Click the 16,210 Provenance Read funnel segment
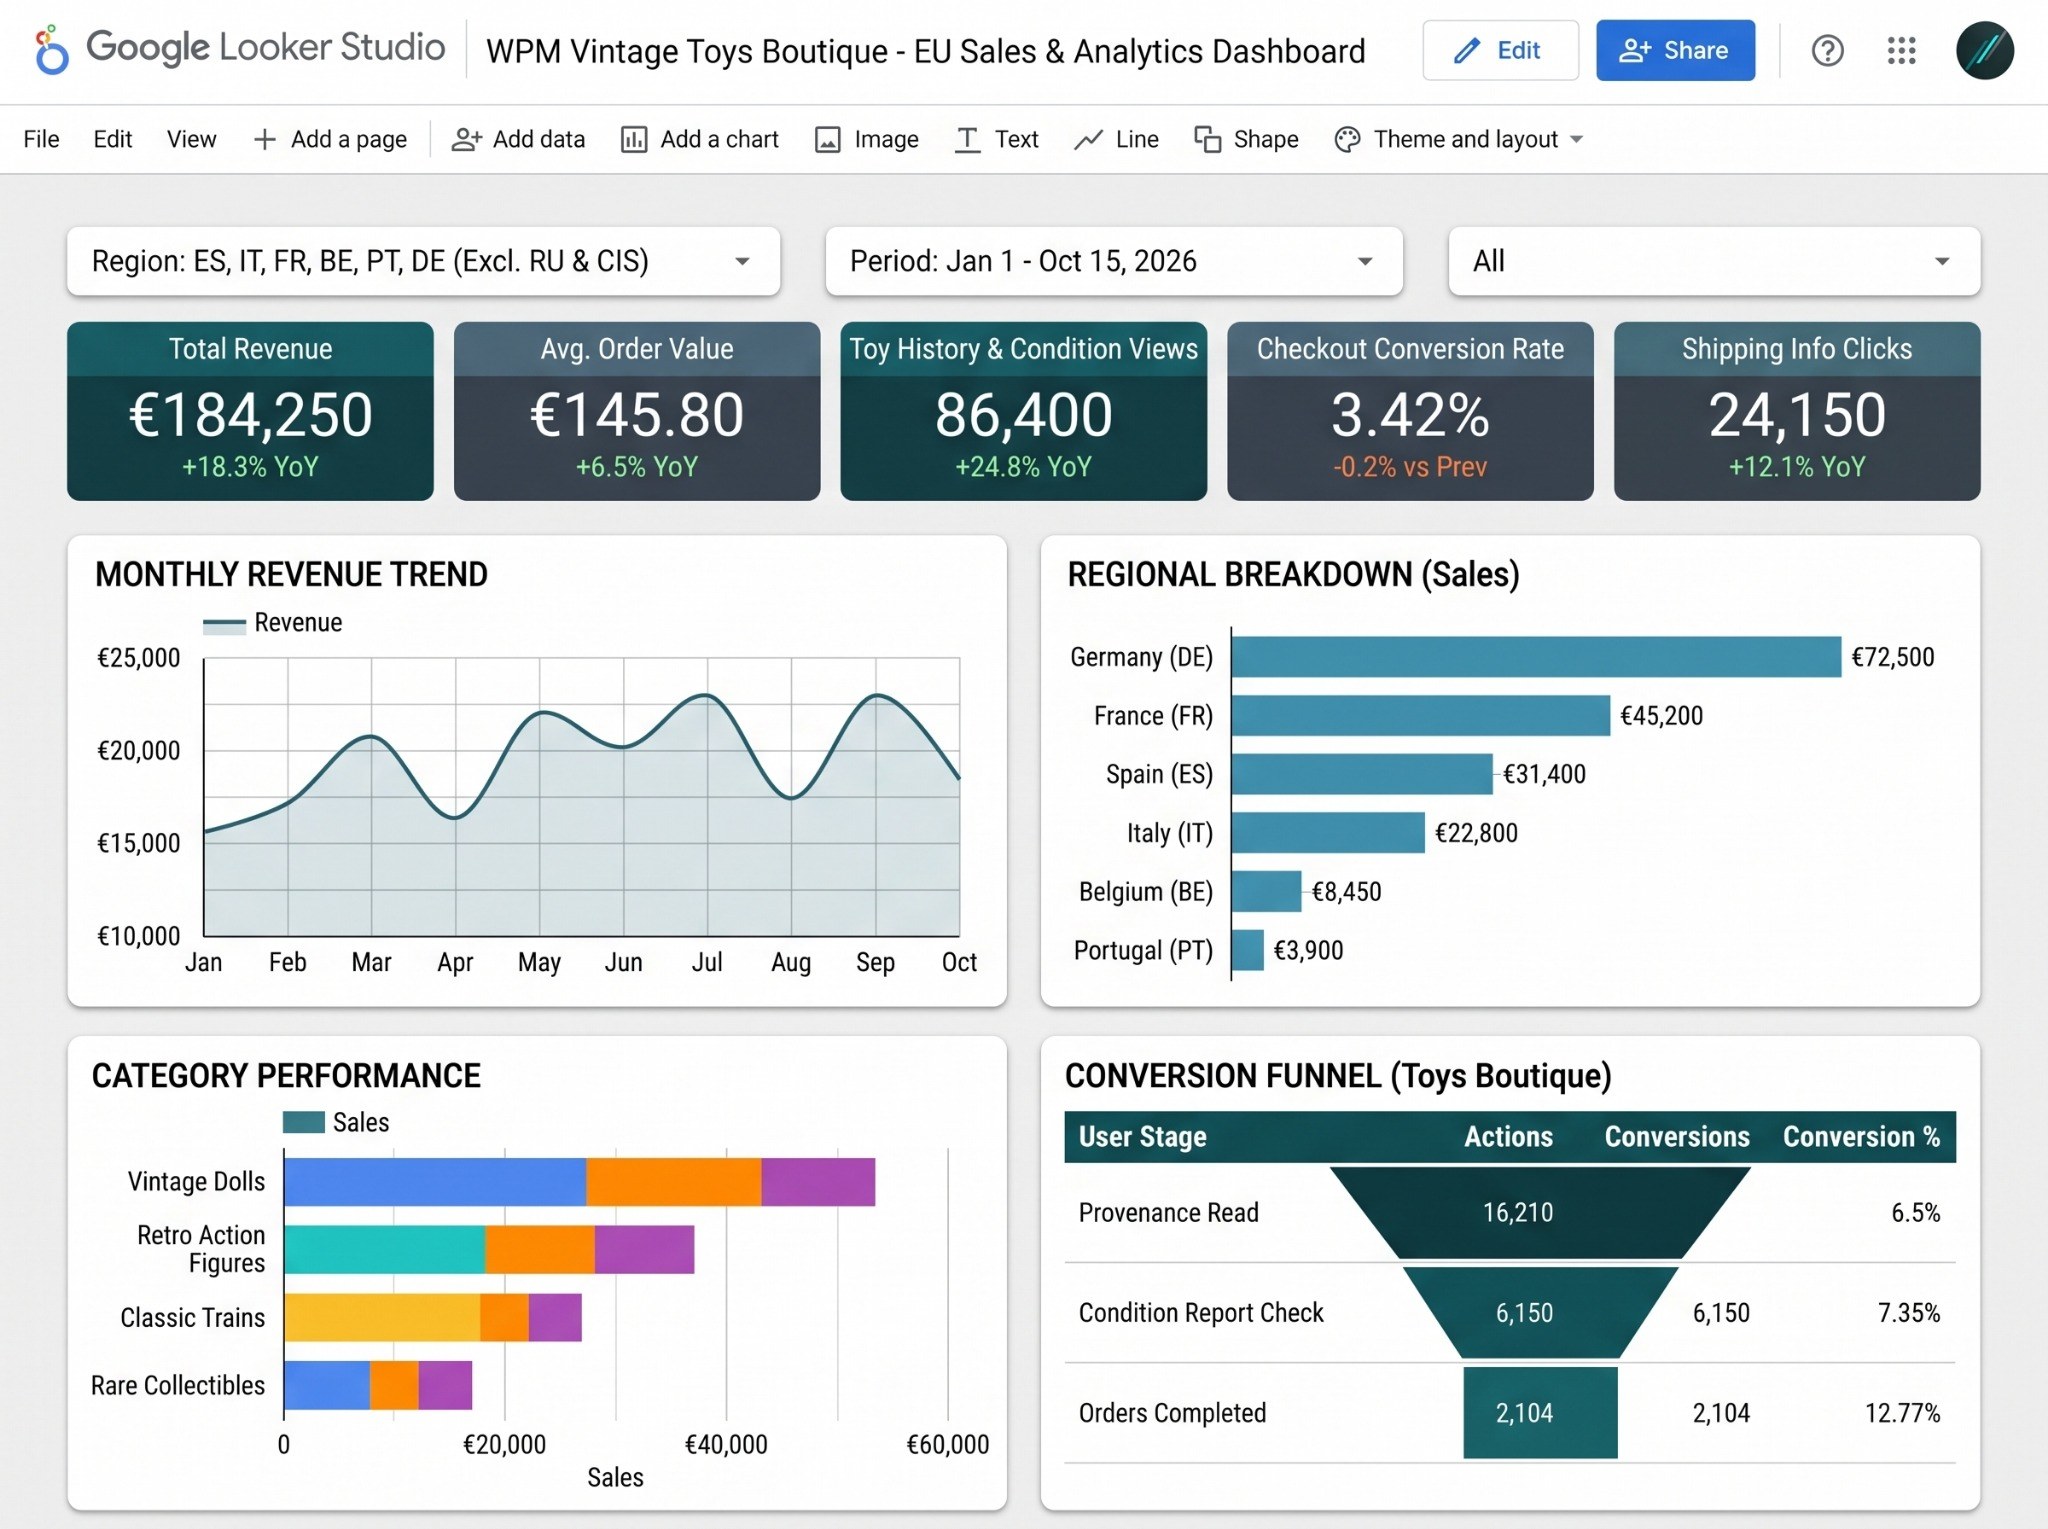The image size is (2048, 1529). (x=1540, y=1212)
